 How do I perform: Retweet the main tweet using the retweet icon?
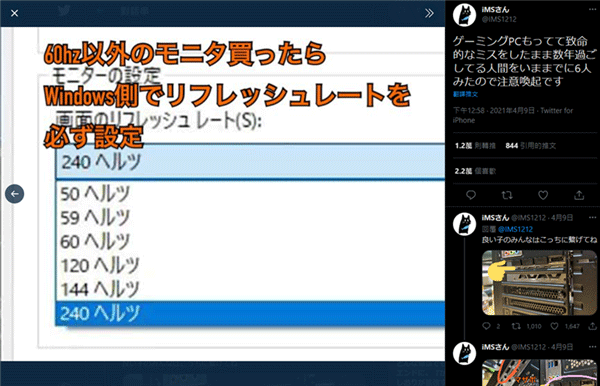[x=507, y=195]
